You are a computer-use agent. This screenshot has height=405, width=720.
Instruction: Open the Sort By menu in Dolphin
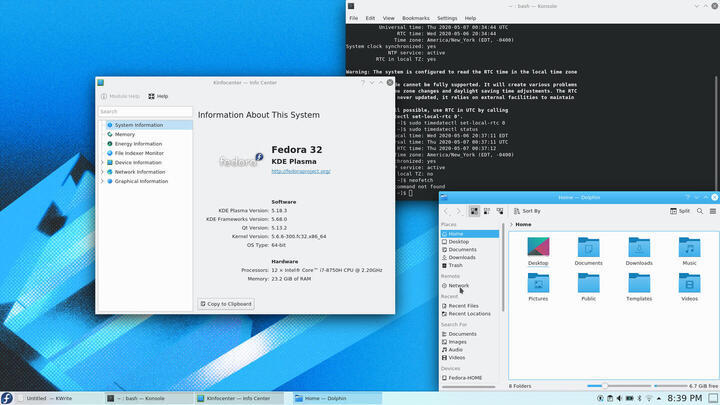pos(527,211)
